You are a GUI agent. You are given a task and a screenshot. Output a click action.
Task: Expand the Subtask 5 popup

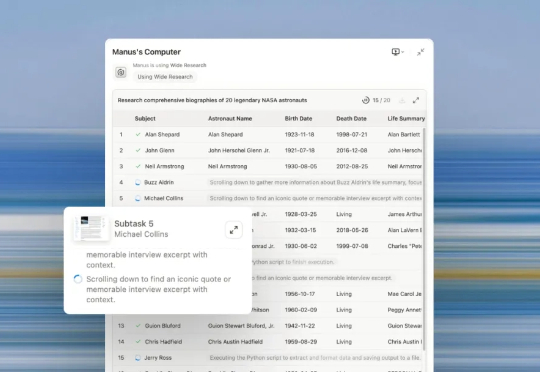(233, 230)
